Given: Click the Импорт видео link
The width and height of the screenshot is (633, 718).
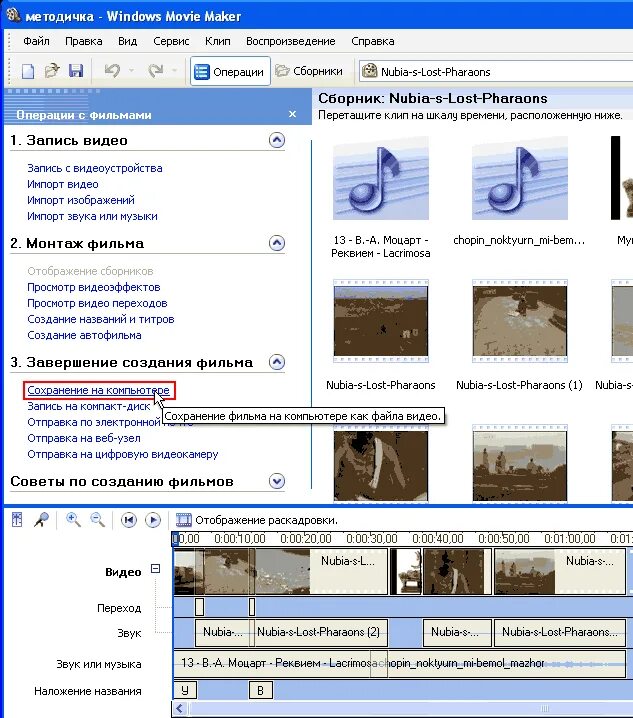Looking at the screenshot, I should pyautogui.click(x=63, y=184).
